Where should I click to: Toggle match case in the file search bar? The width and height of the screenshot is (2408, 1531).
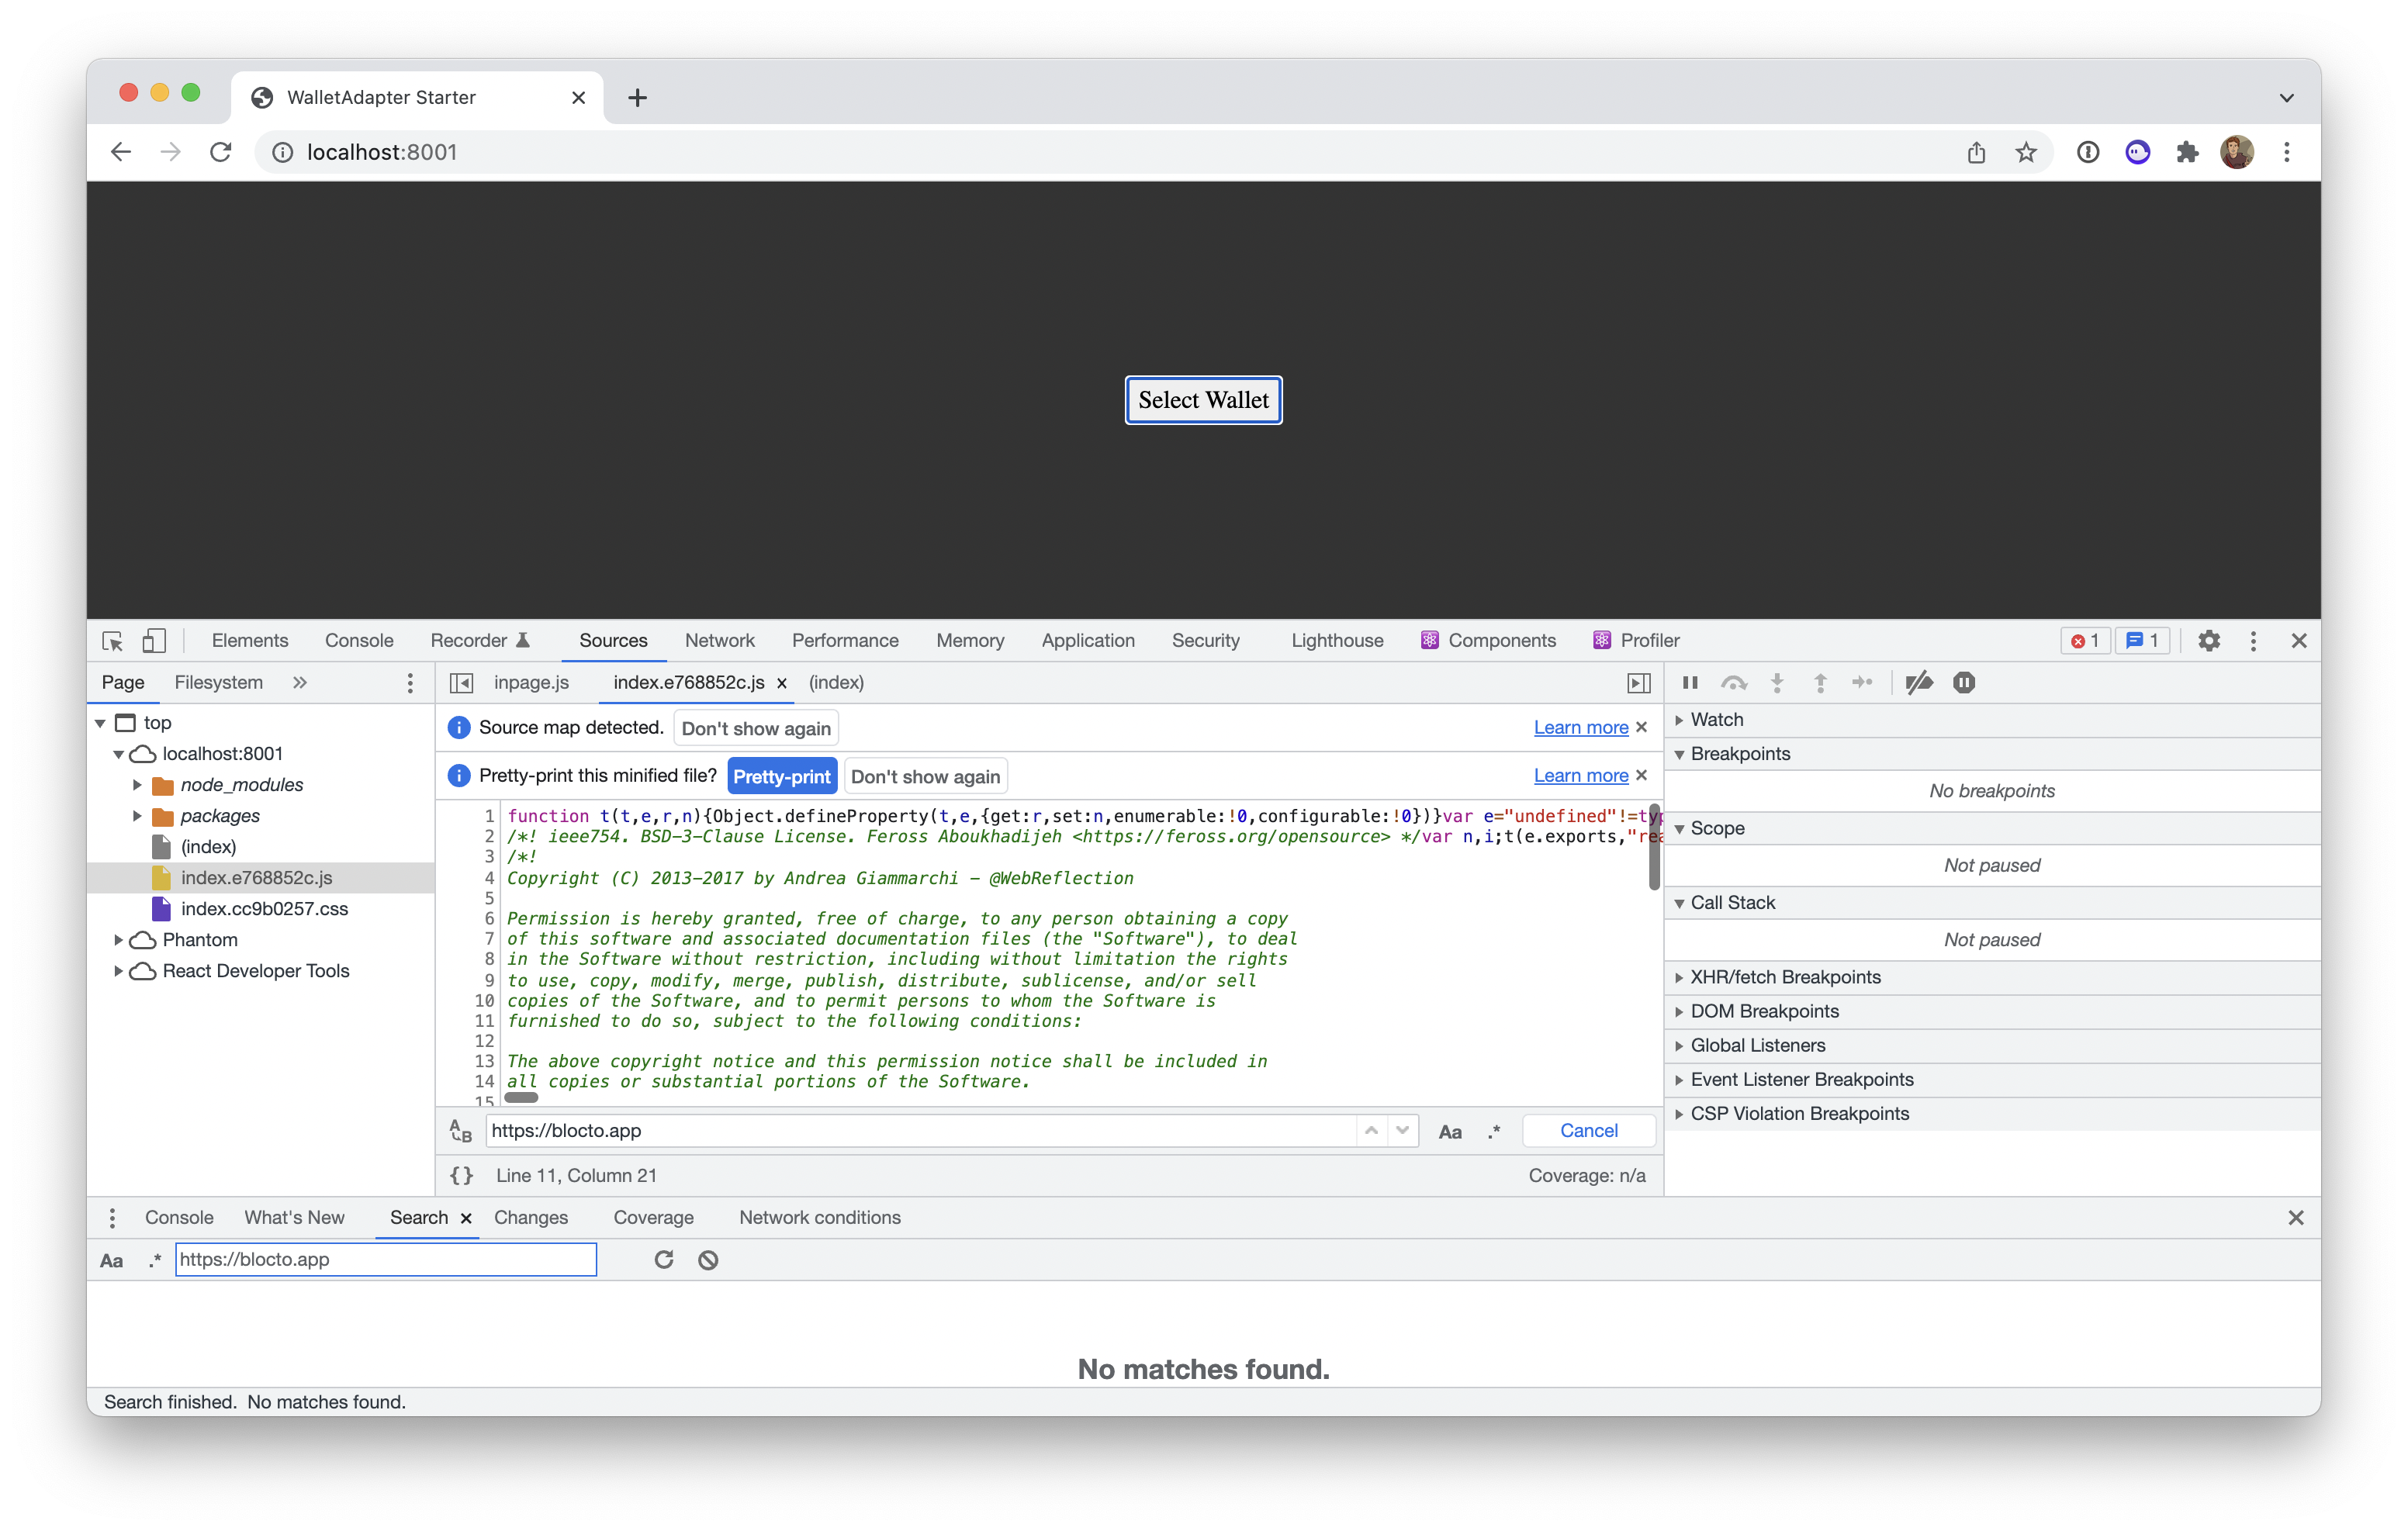tap(1450, 1131)
